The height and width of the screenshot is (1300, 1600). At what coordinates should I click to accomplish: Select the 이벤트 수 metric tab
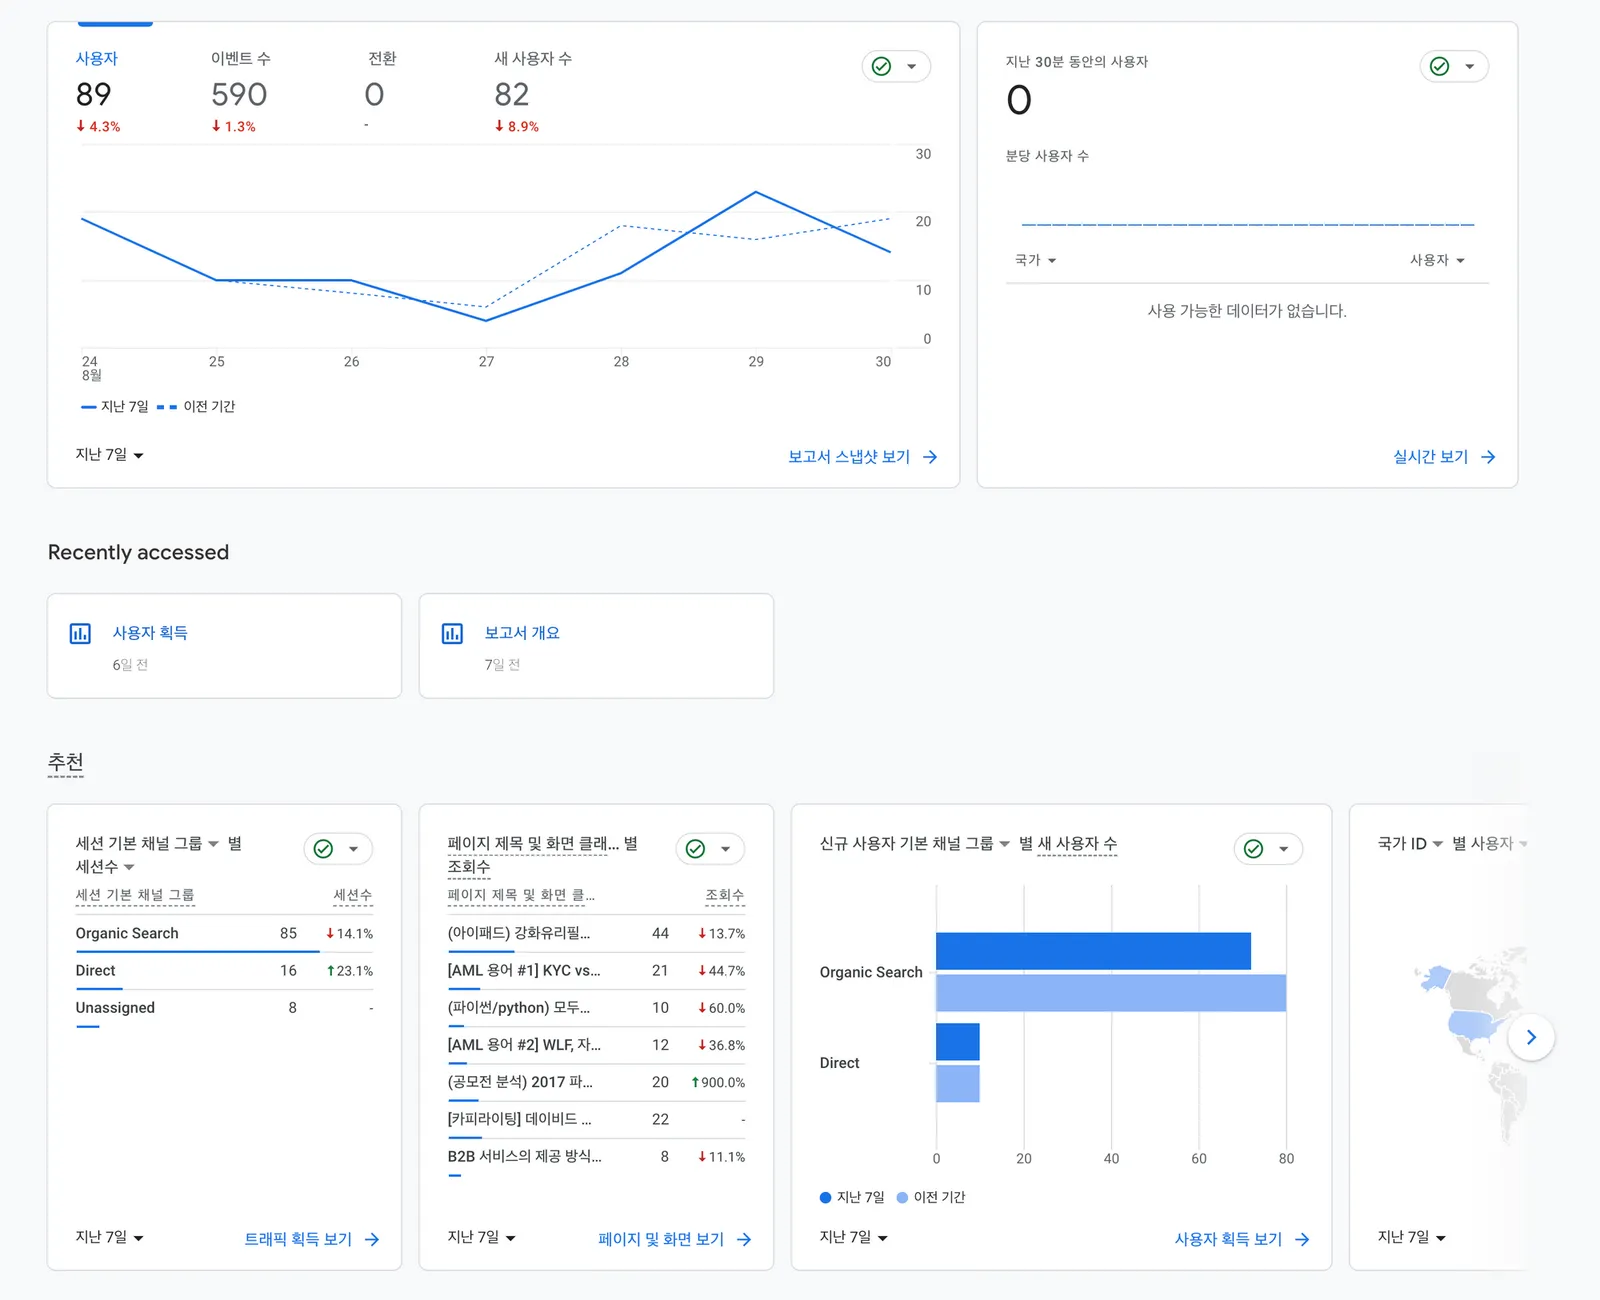tap(240, 92)
